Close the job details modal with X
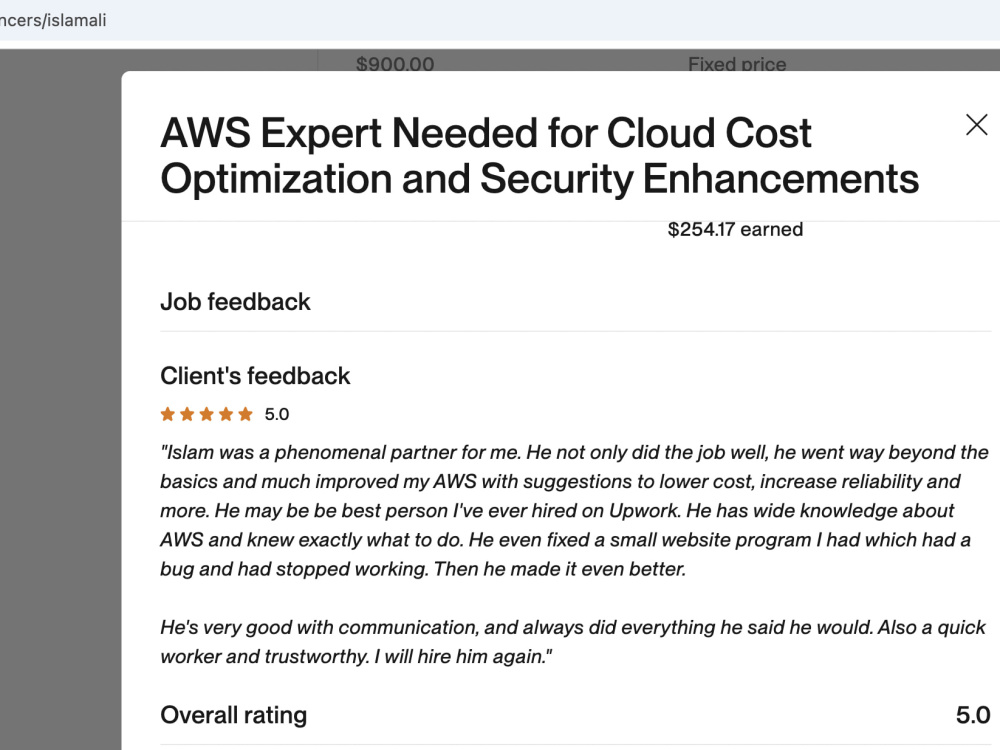The width and height of the screenshot is (1000, 750). (976, 125)
